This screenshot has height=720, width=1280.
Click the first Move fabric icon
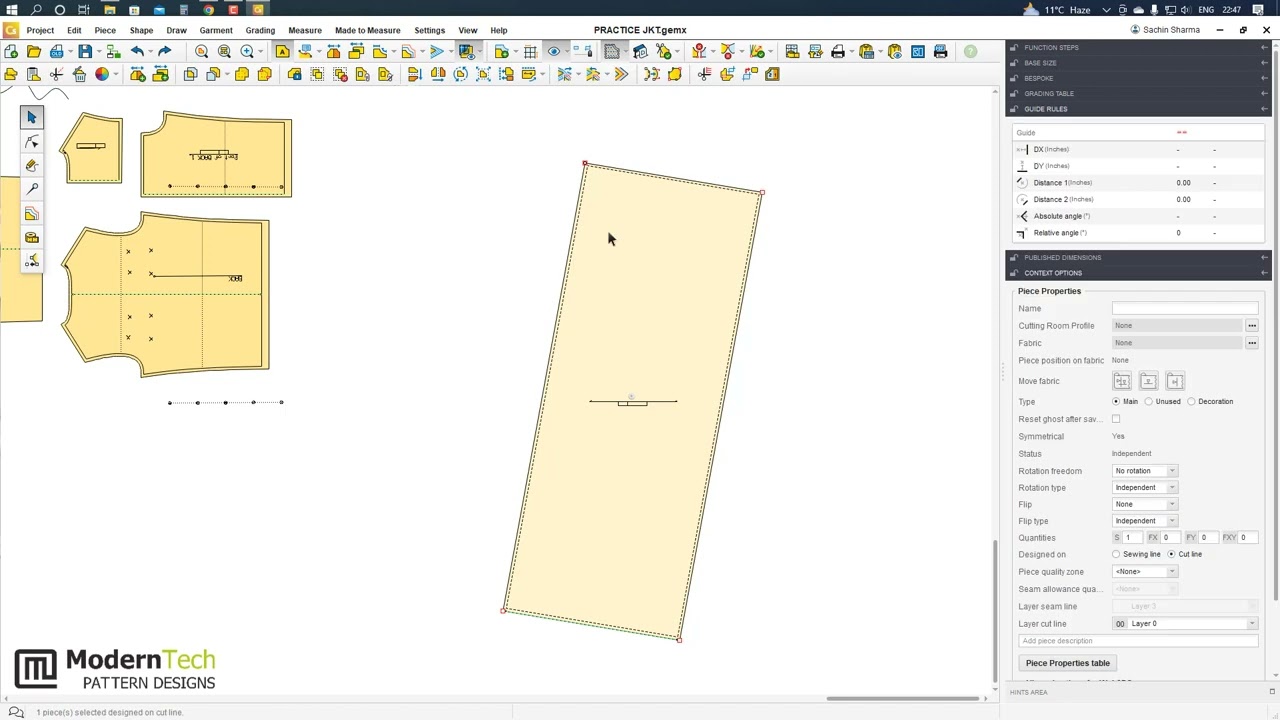1121,381
